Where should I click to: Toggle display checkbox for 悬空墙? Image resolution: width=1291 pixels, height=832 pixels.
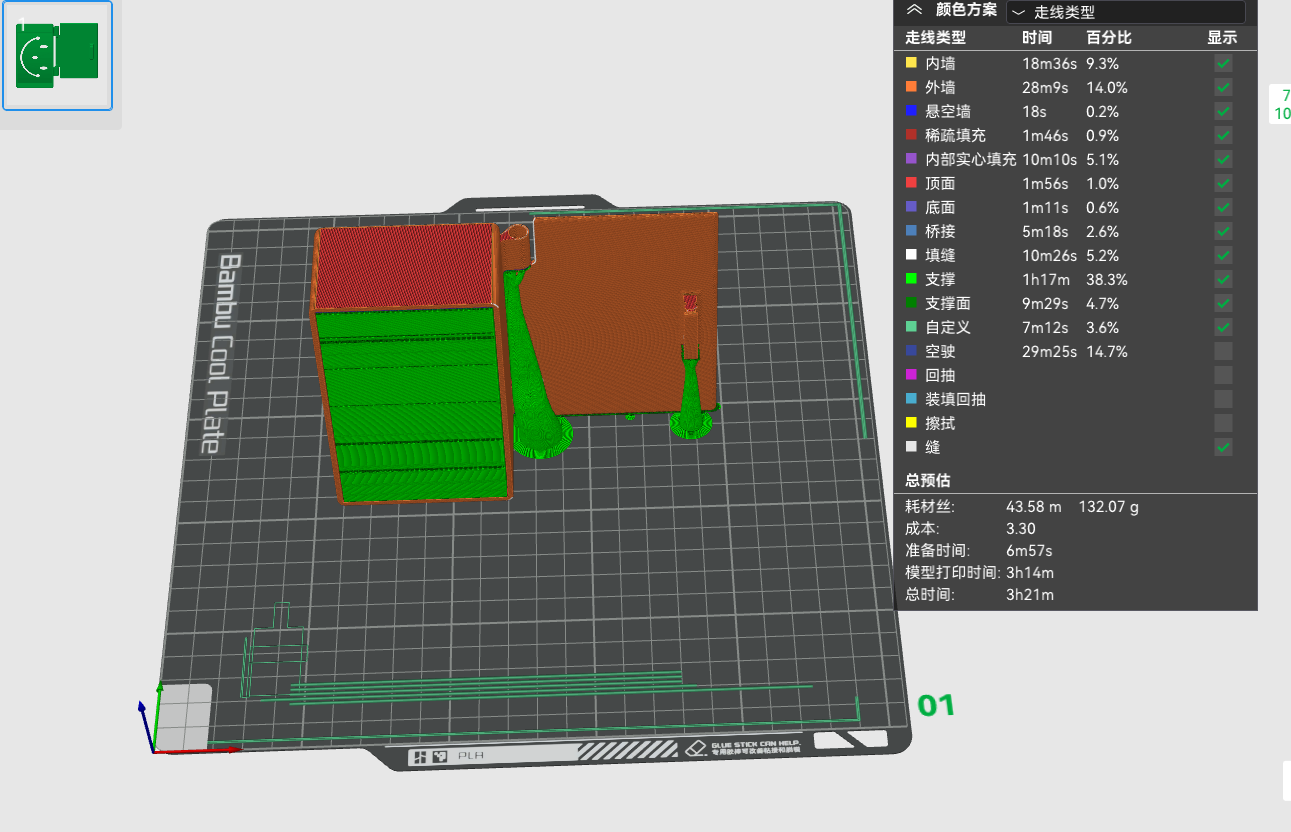click(x=1223, y=111)
